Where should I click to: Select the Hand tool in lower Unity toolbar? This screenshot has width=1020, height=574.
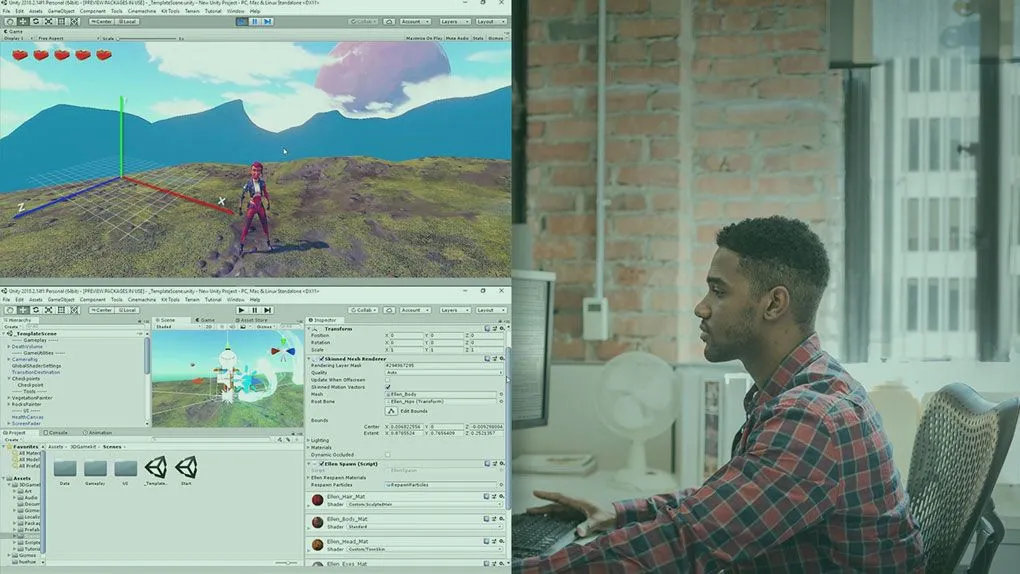point(10,310)
